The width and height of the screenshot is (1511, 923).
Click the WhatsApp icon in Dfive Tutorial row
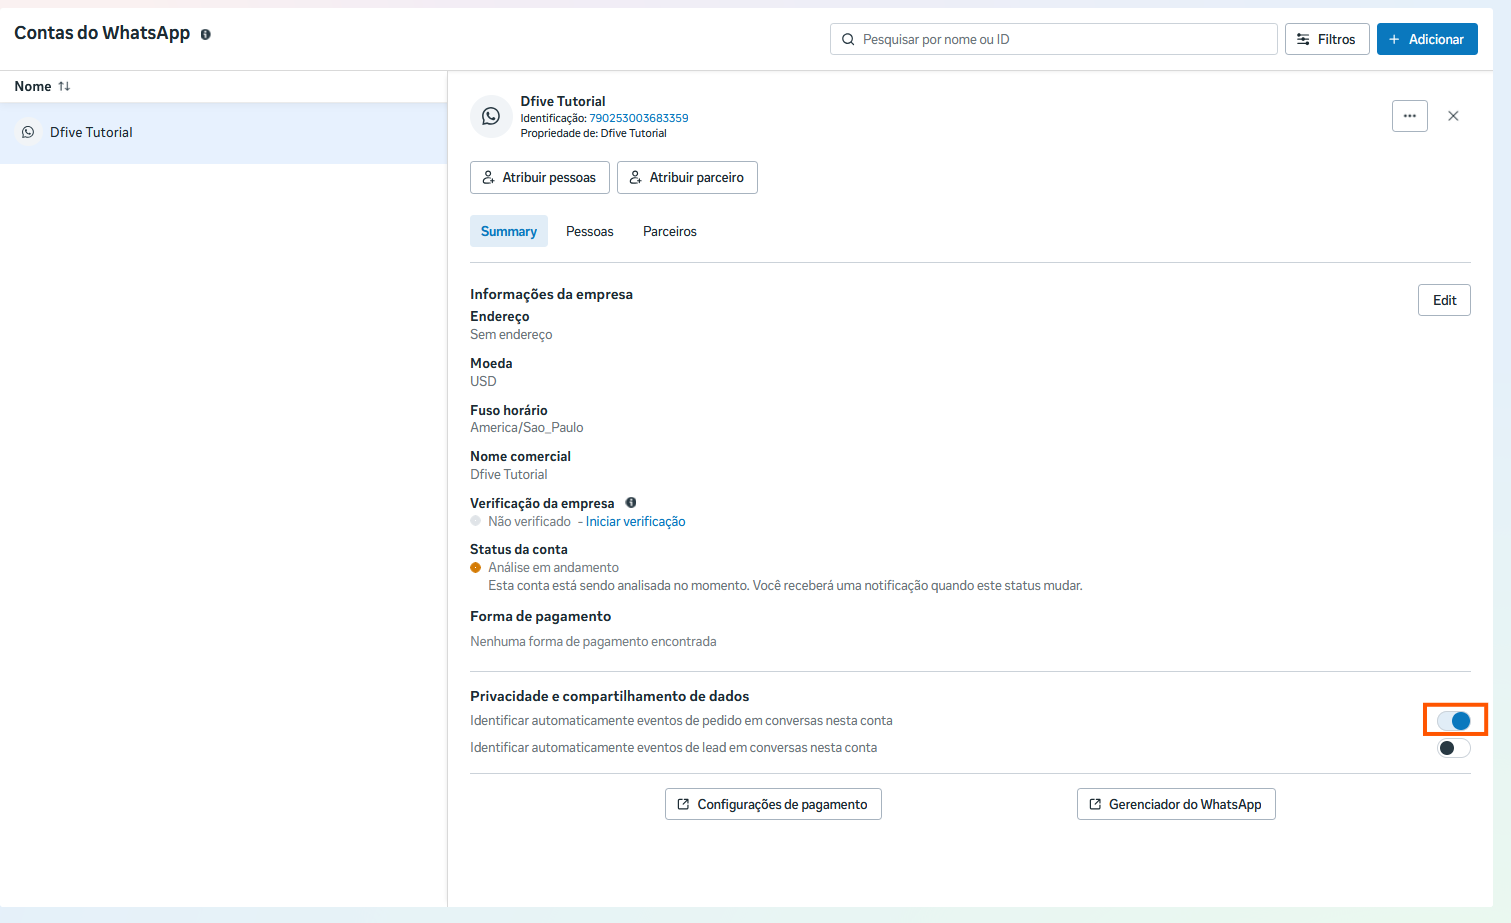(28, 132)
